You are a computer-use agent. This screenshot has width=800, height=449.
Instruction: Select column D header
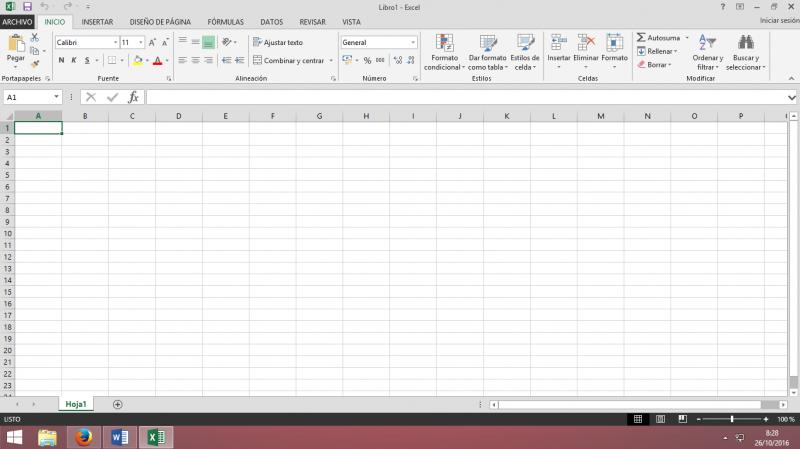click(178, 116)
